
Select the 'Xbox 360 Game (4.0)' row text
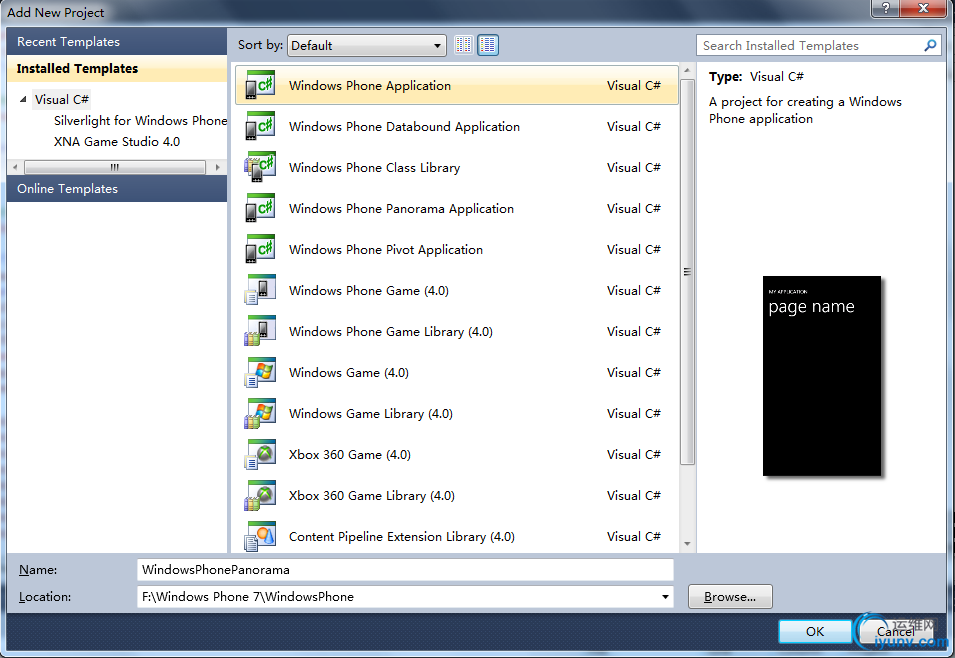pyautogui.click(x=350, y=454)
